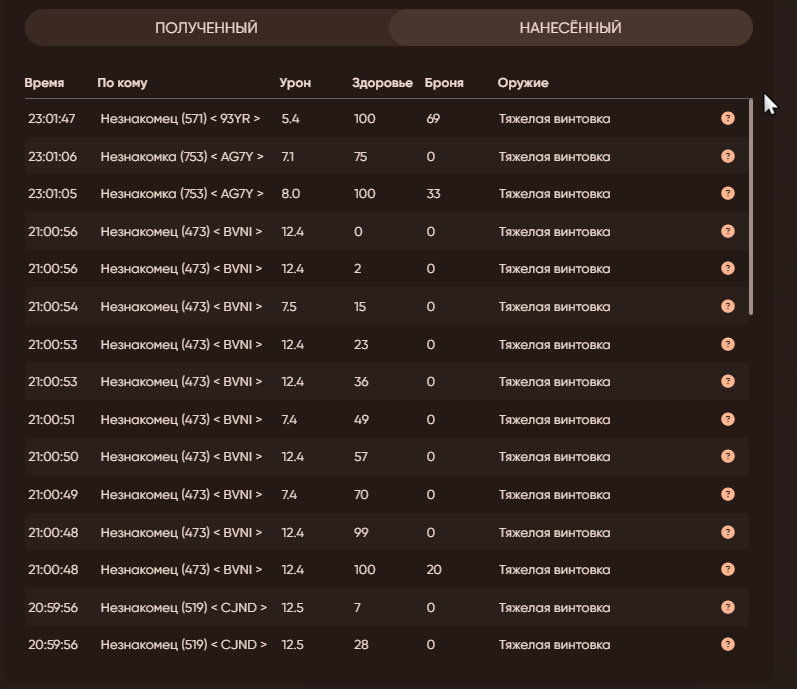Select the health value 23
The width and height of the screenshot is (797, 689).
tap(361, 344)
